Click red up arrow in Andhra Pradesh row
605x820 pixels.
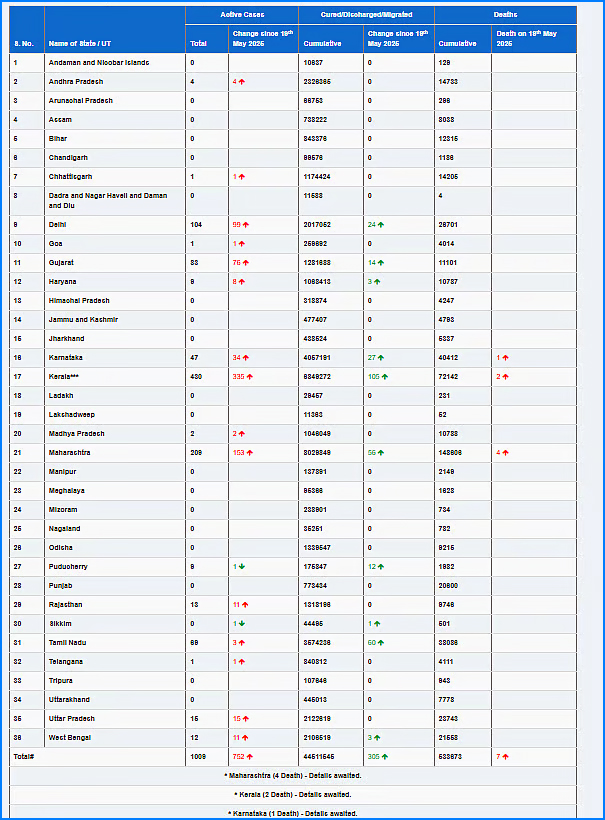coord(242,82)
